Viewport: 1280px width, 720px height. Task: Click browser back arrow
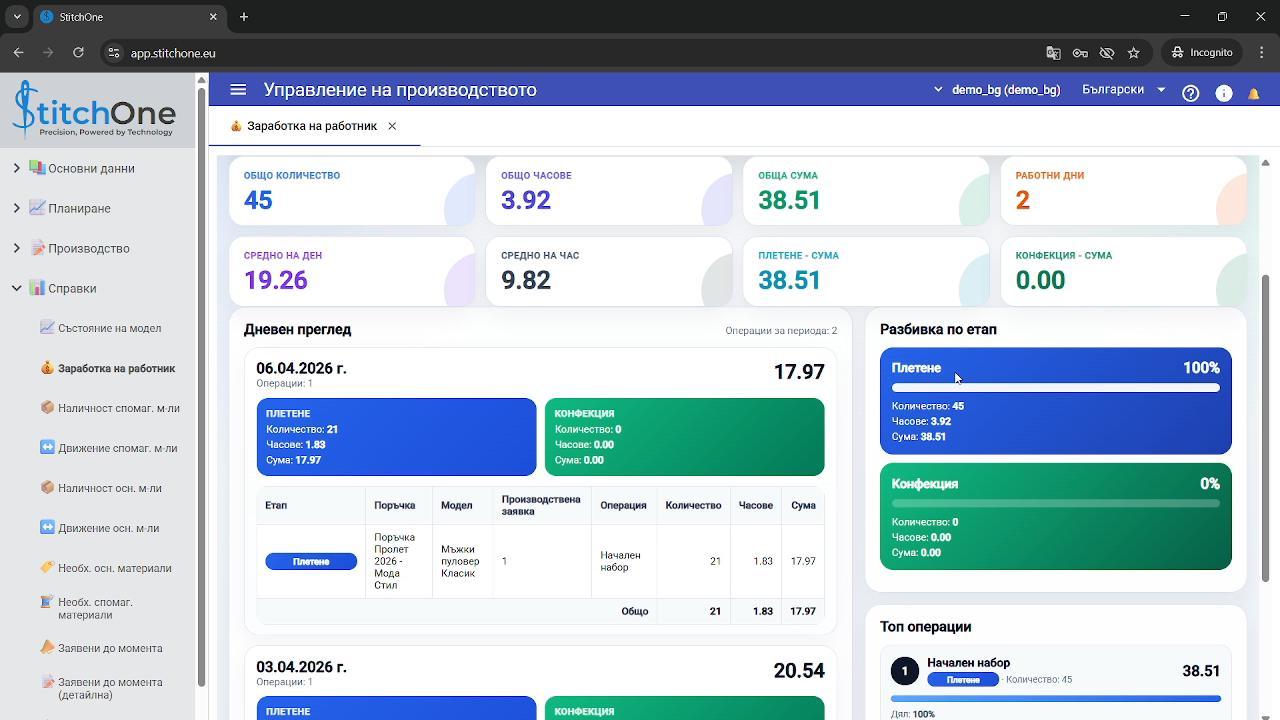point(19,53)
